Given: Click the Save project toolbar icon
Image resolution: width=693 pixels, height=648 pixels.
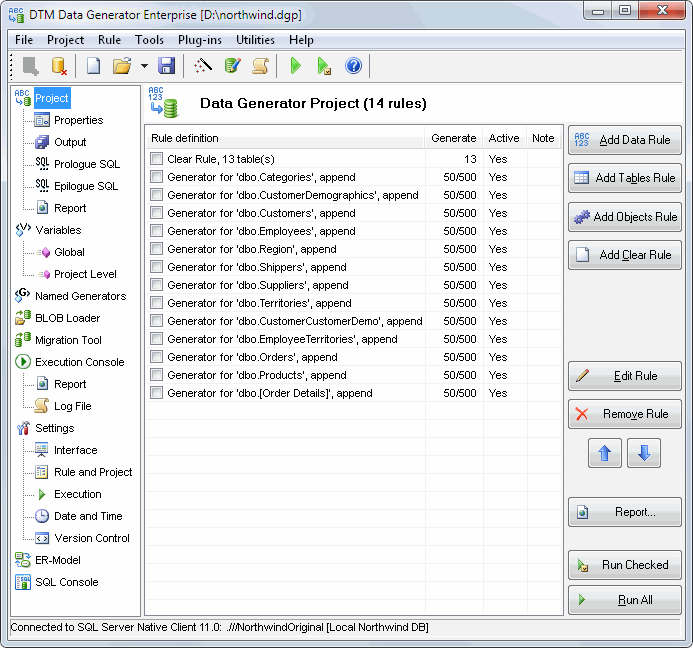Looking at the screenshot, I should tap(167, 66).
